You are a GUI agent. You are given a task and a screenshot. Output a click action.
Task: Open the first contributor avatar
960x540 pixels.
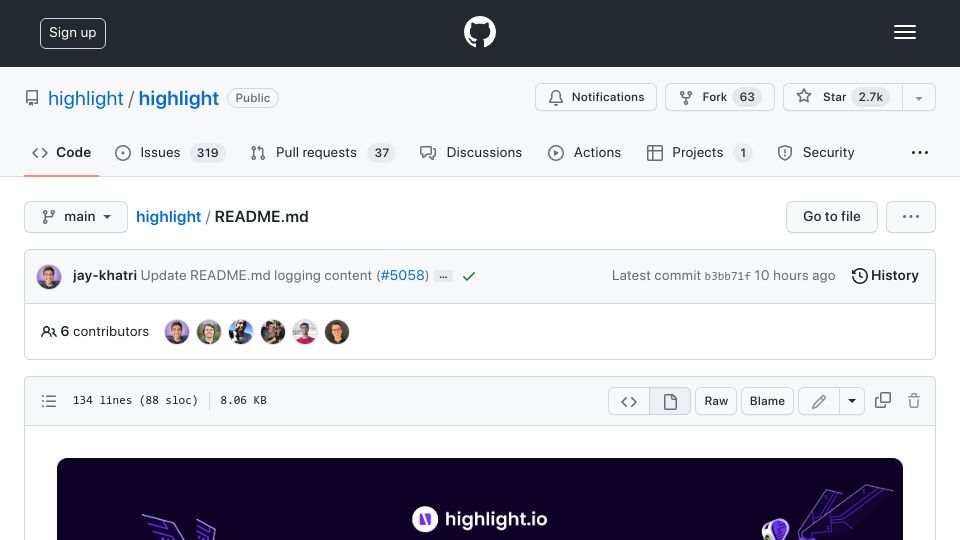[177, 332]
